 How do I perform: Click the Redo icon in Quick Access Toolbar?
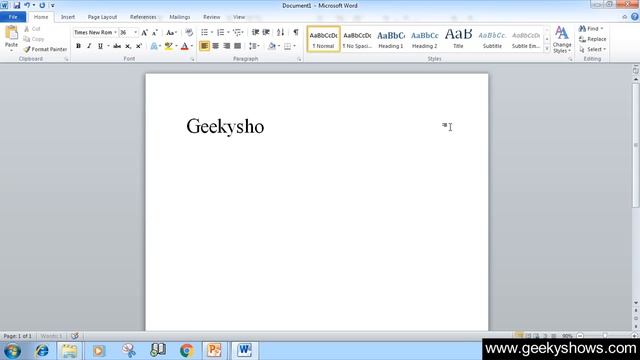42,5
